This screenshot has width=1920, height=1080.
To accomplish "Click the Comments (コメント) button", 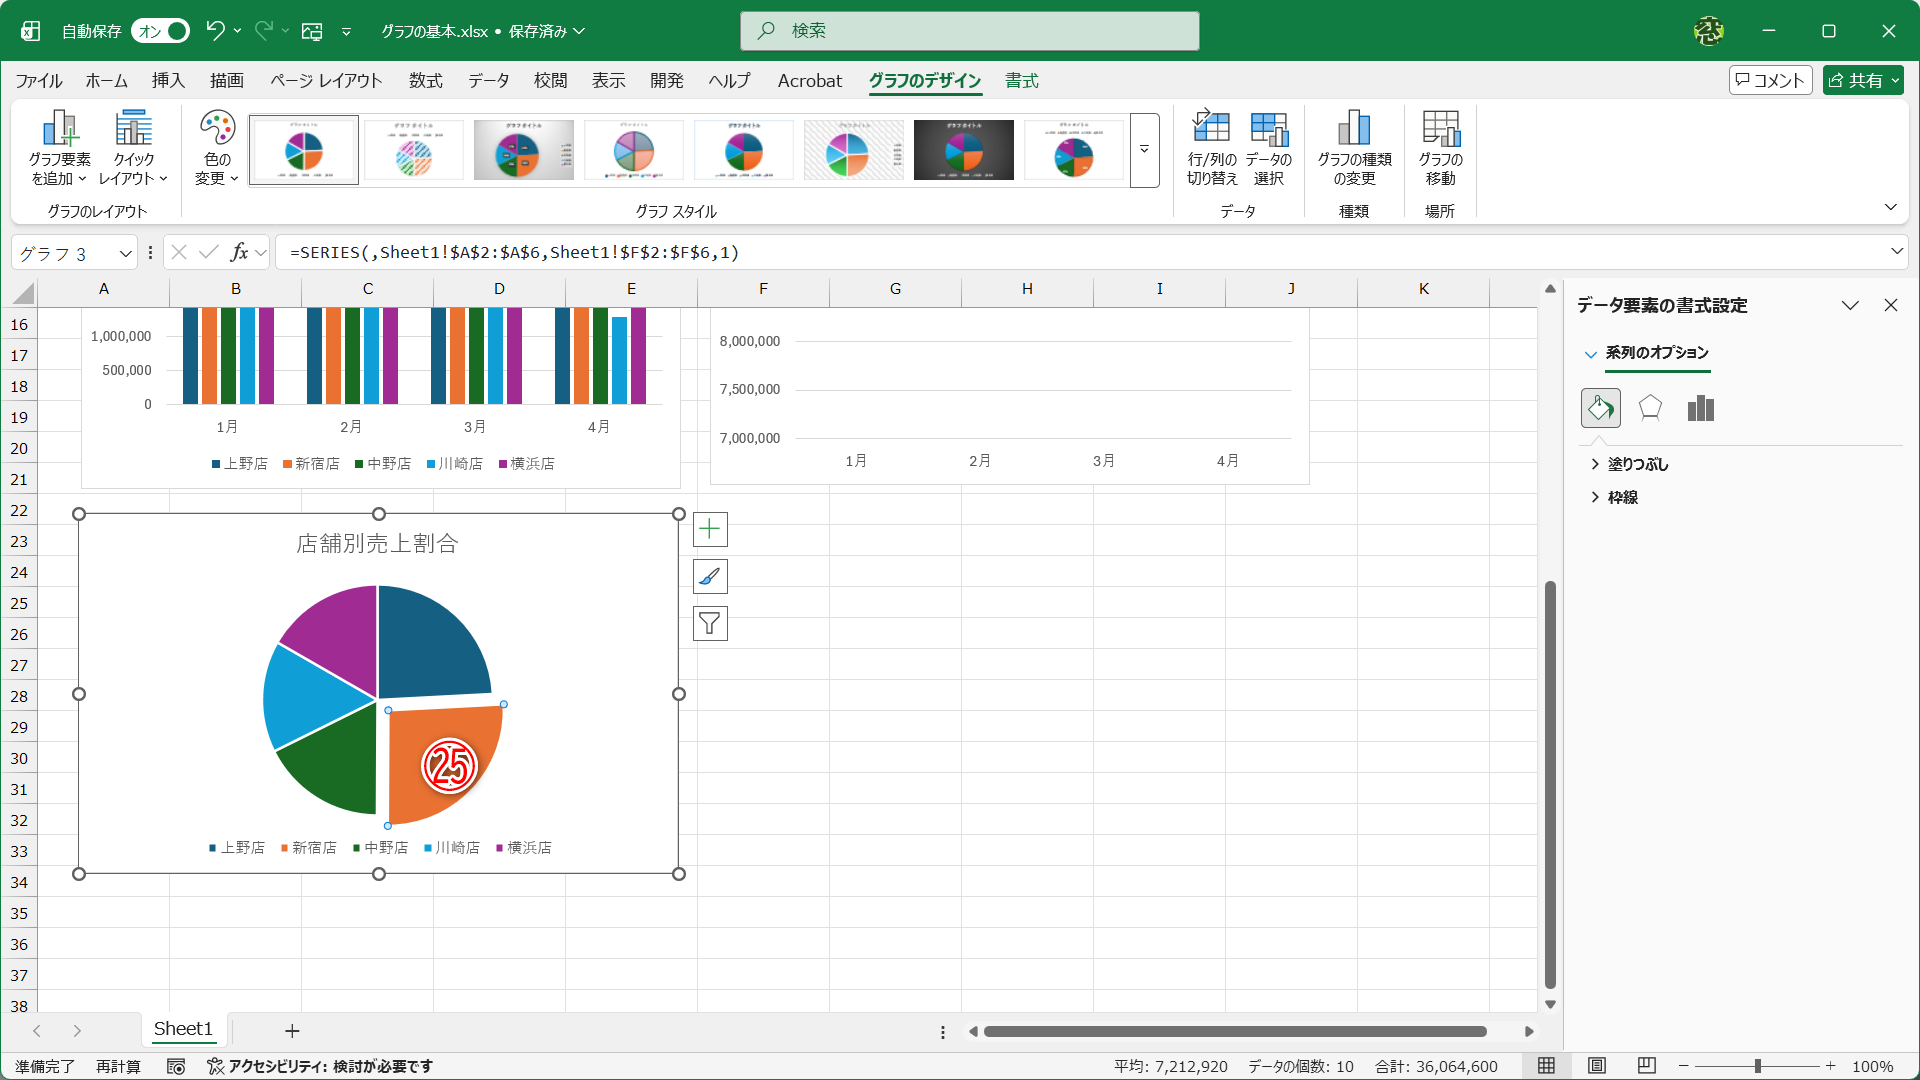I will (1770, 80).
